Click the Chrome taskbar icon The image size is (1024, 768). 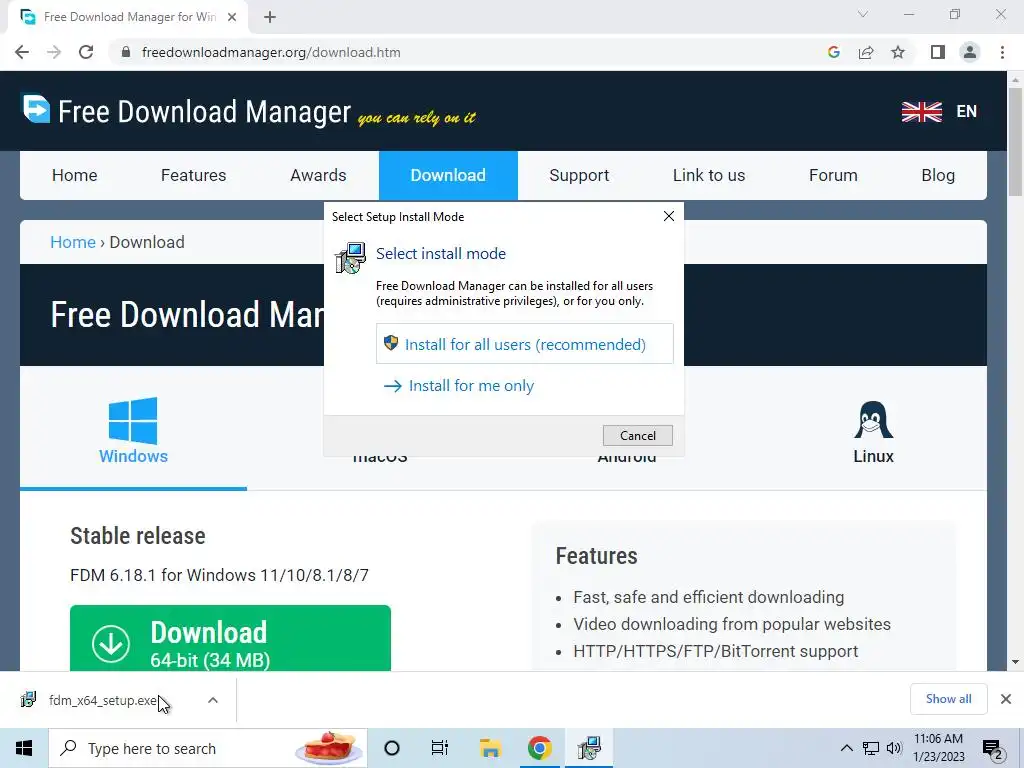(539, 748)
